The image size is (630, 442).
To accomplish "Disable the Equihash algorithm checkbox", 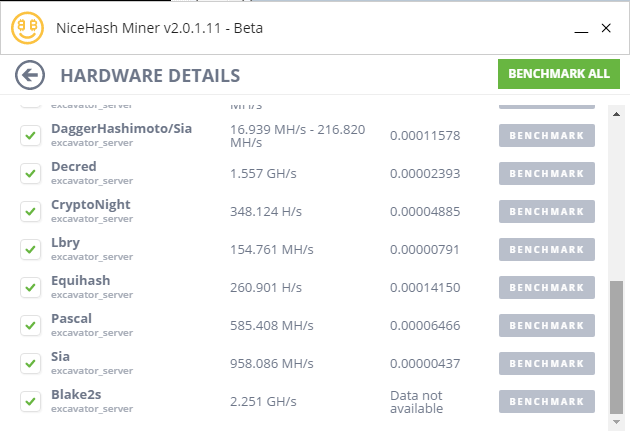I will (x=31, y=287).
